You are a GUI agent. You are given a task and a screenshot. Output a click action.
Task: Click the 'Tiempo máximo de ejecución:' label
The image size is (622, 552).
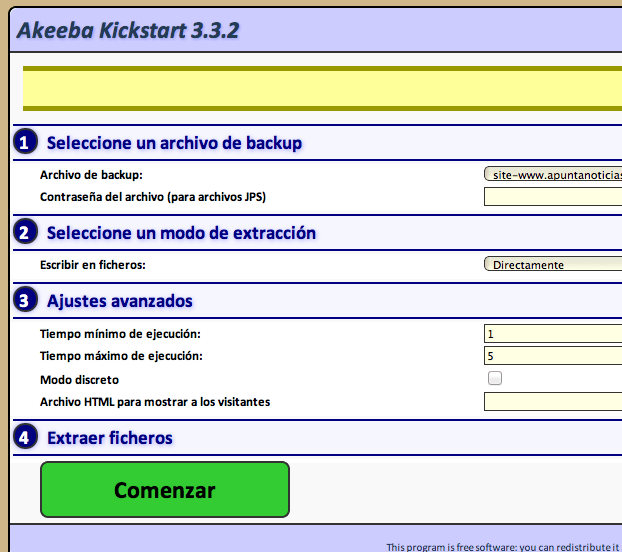[x=121, y=356]
